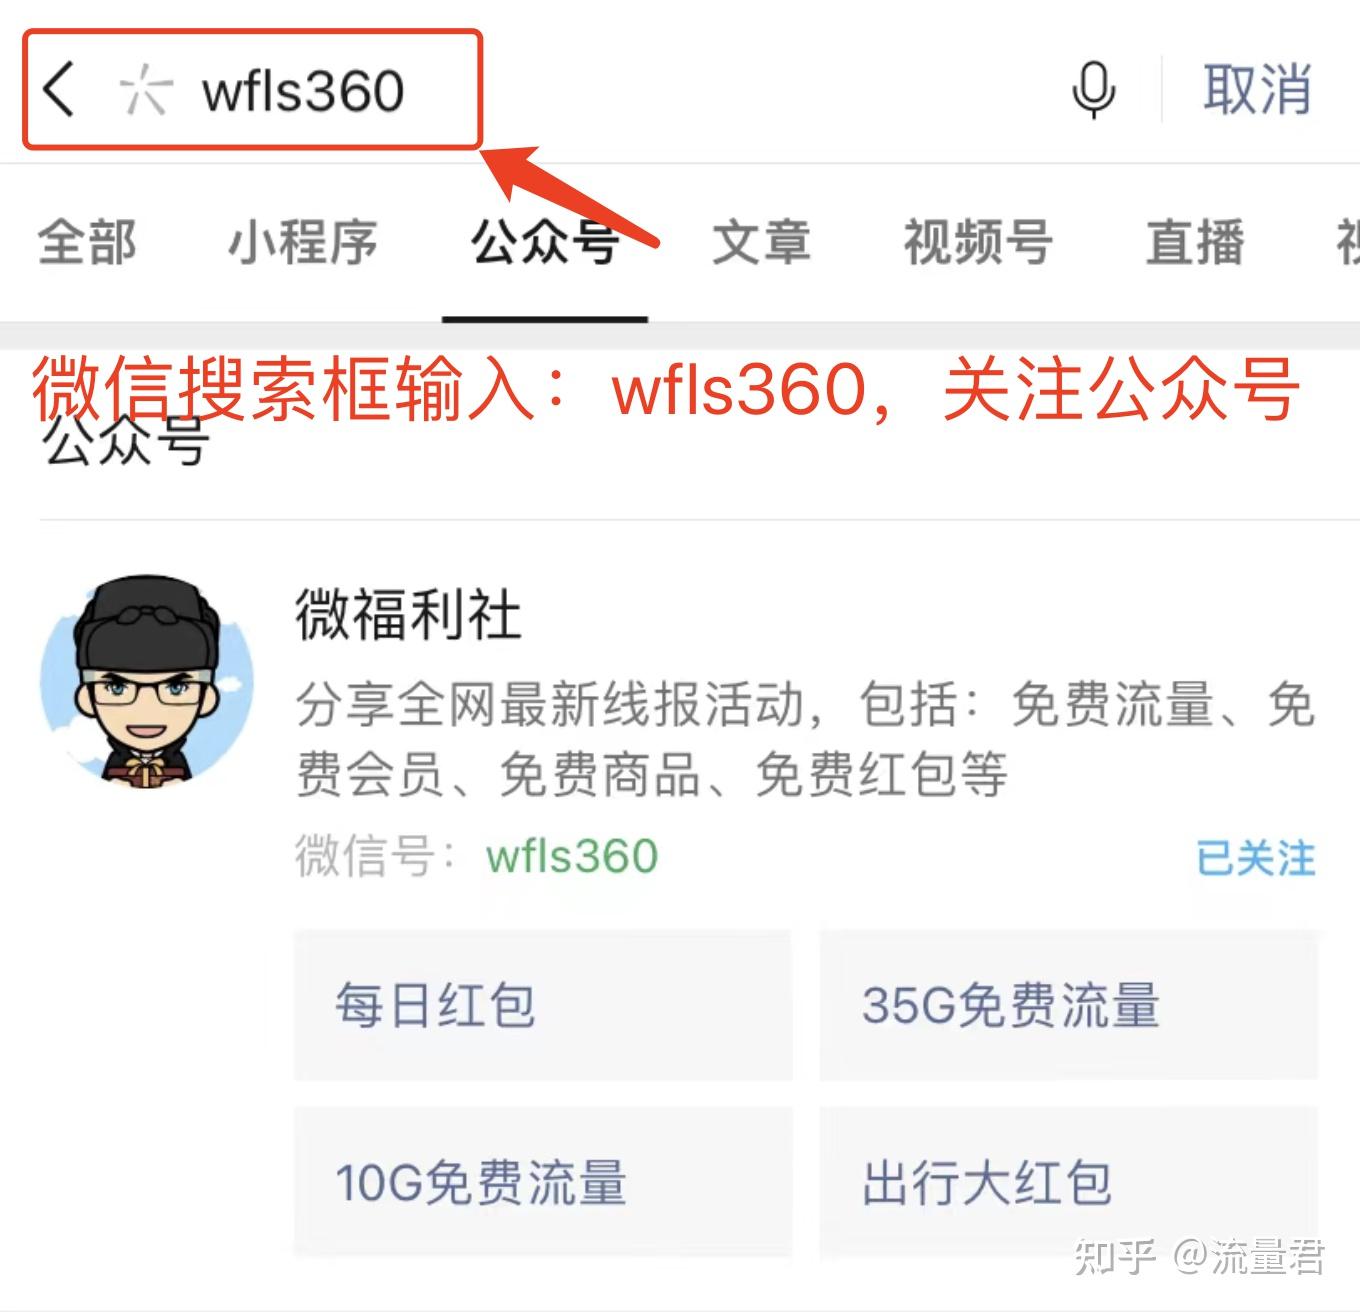Open the 直播 tab
Screen dimensions: 1360x1312
click(x=1195, y=243)
